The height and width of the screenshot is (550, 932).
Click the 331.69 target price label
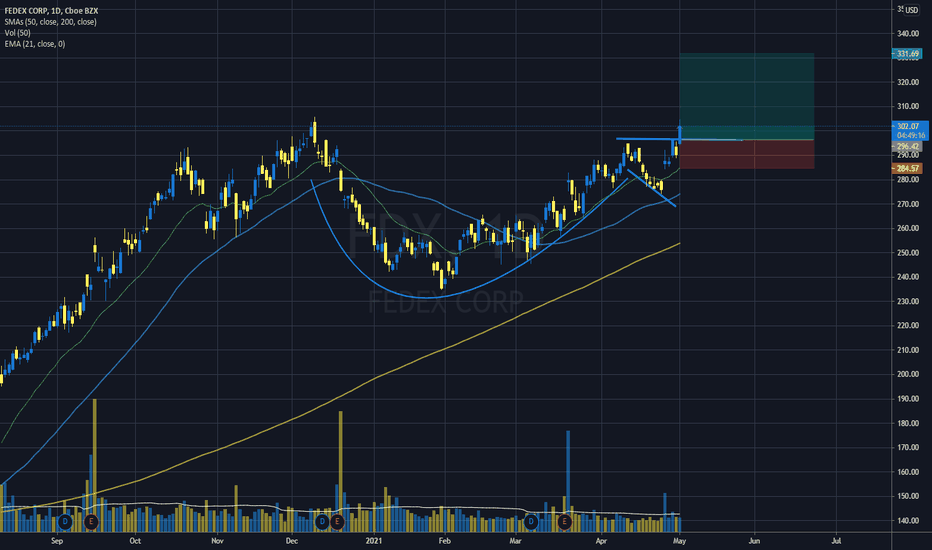(x=907, y=54)
